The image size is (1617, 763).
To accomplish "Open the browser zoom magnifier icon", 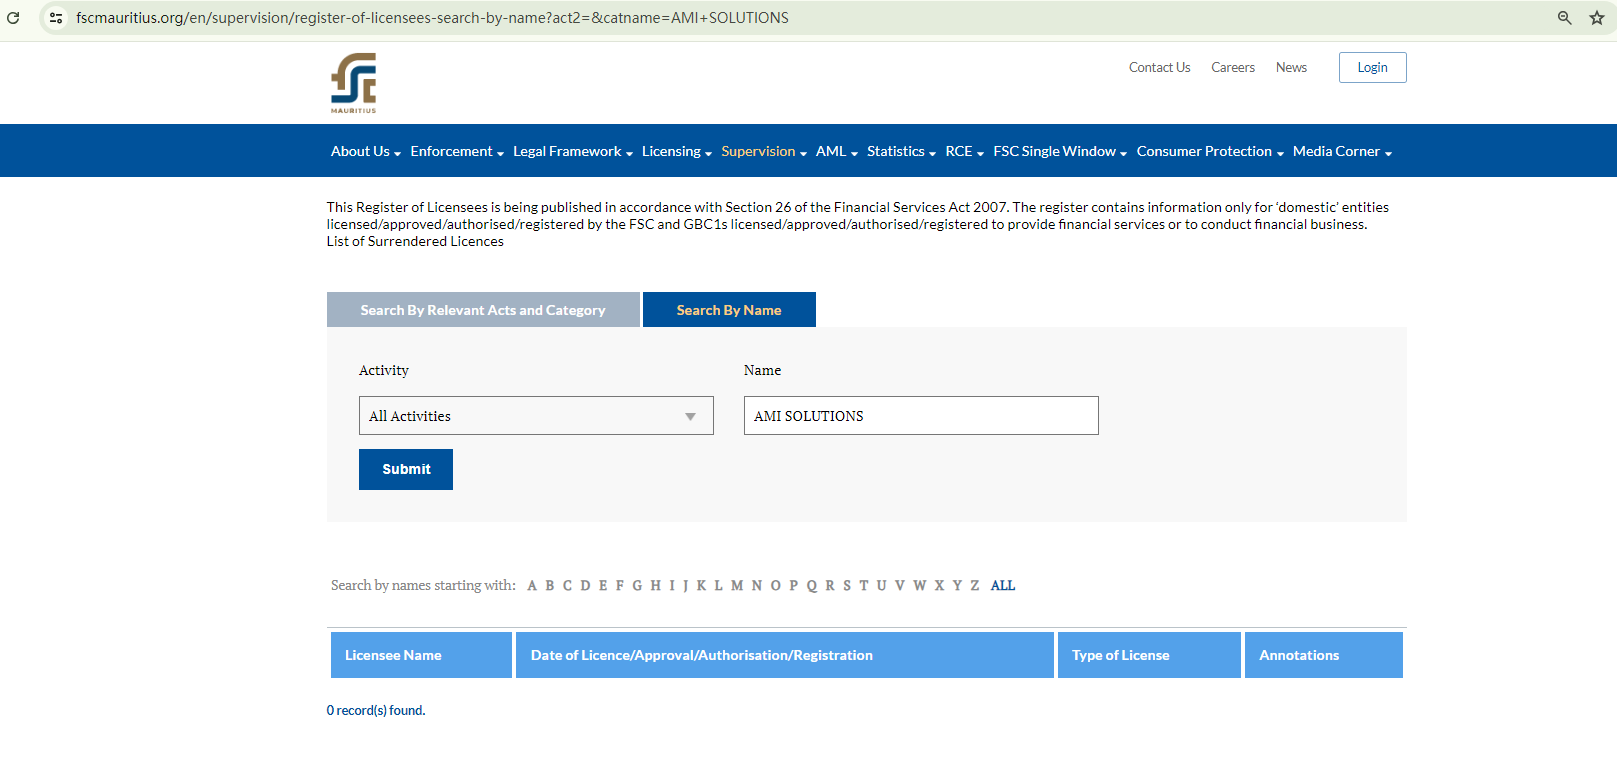I will tap(1565, 18).
